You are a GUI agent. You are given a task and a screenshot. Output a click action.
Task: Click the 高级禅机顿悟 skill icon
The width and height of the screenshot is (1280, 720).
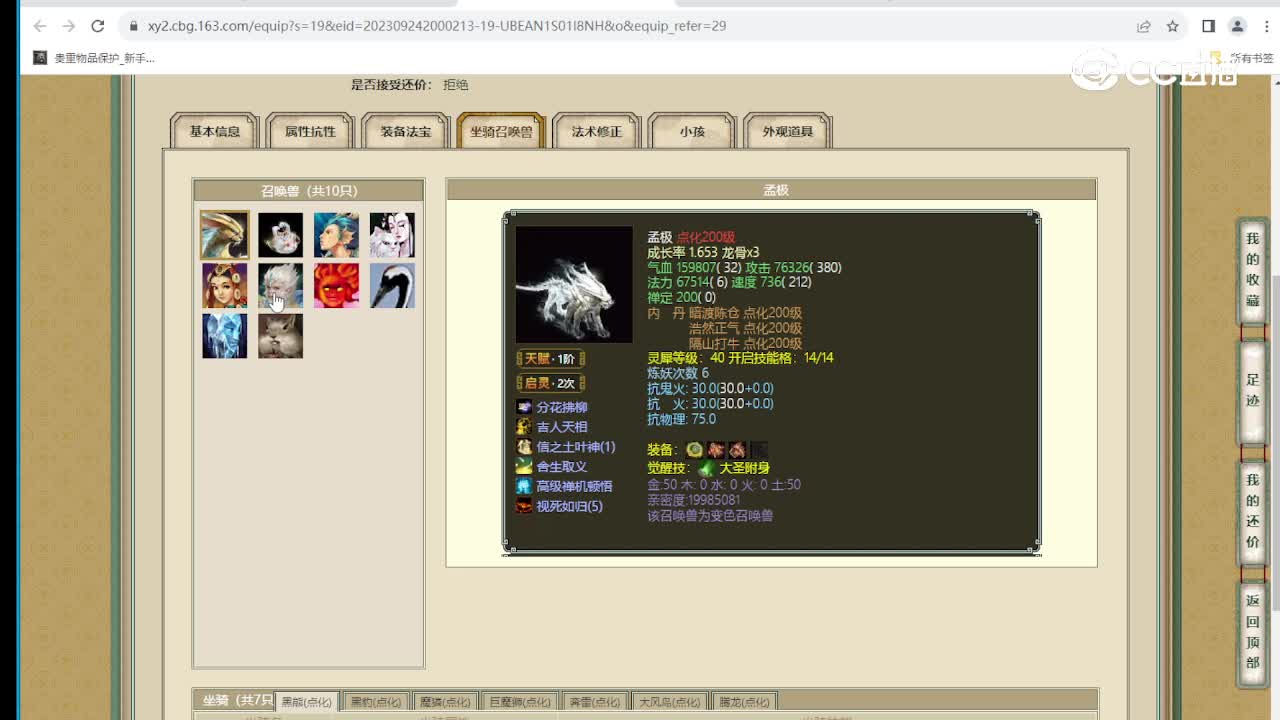[x=524, y=486]
